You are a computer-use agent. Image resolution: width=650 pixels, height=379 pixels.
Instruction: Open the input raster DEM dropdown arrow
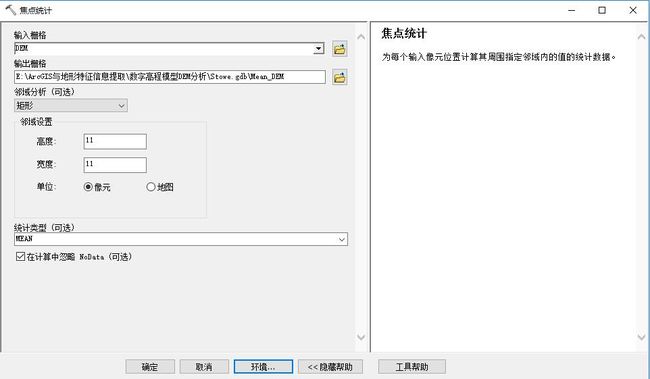pos(318,49)
